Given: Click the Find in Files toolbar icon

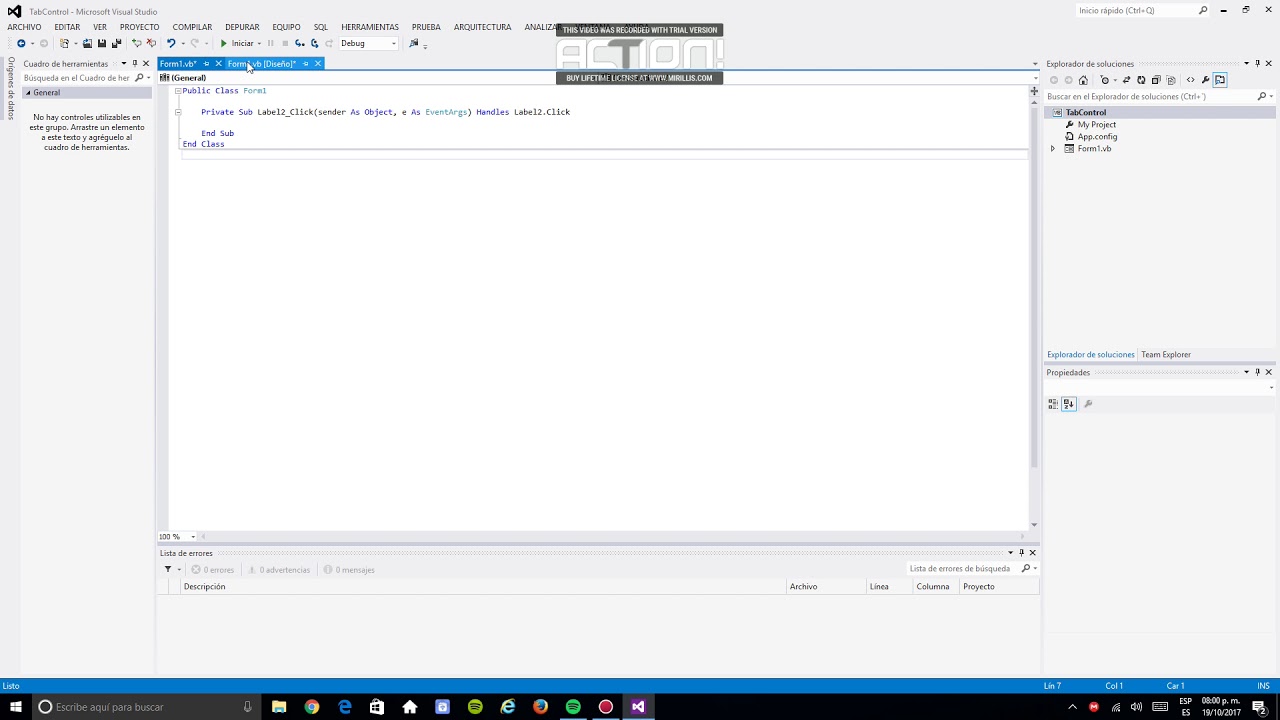Looking at the screenshot, I should click(x=413, y=43).
